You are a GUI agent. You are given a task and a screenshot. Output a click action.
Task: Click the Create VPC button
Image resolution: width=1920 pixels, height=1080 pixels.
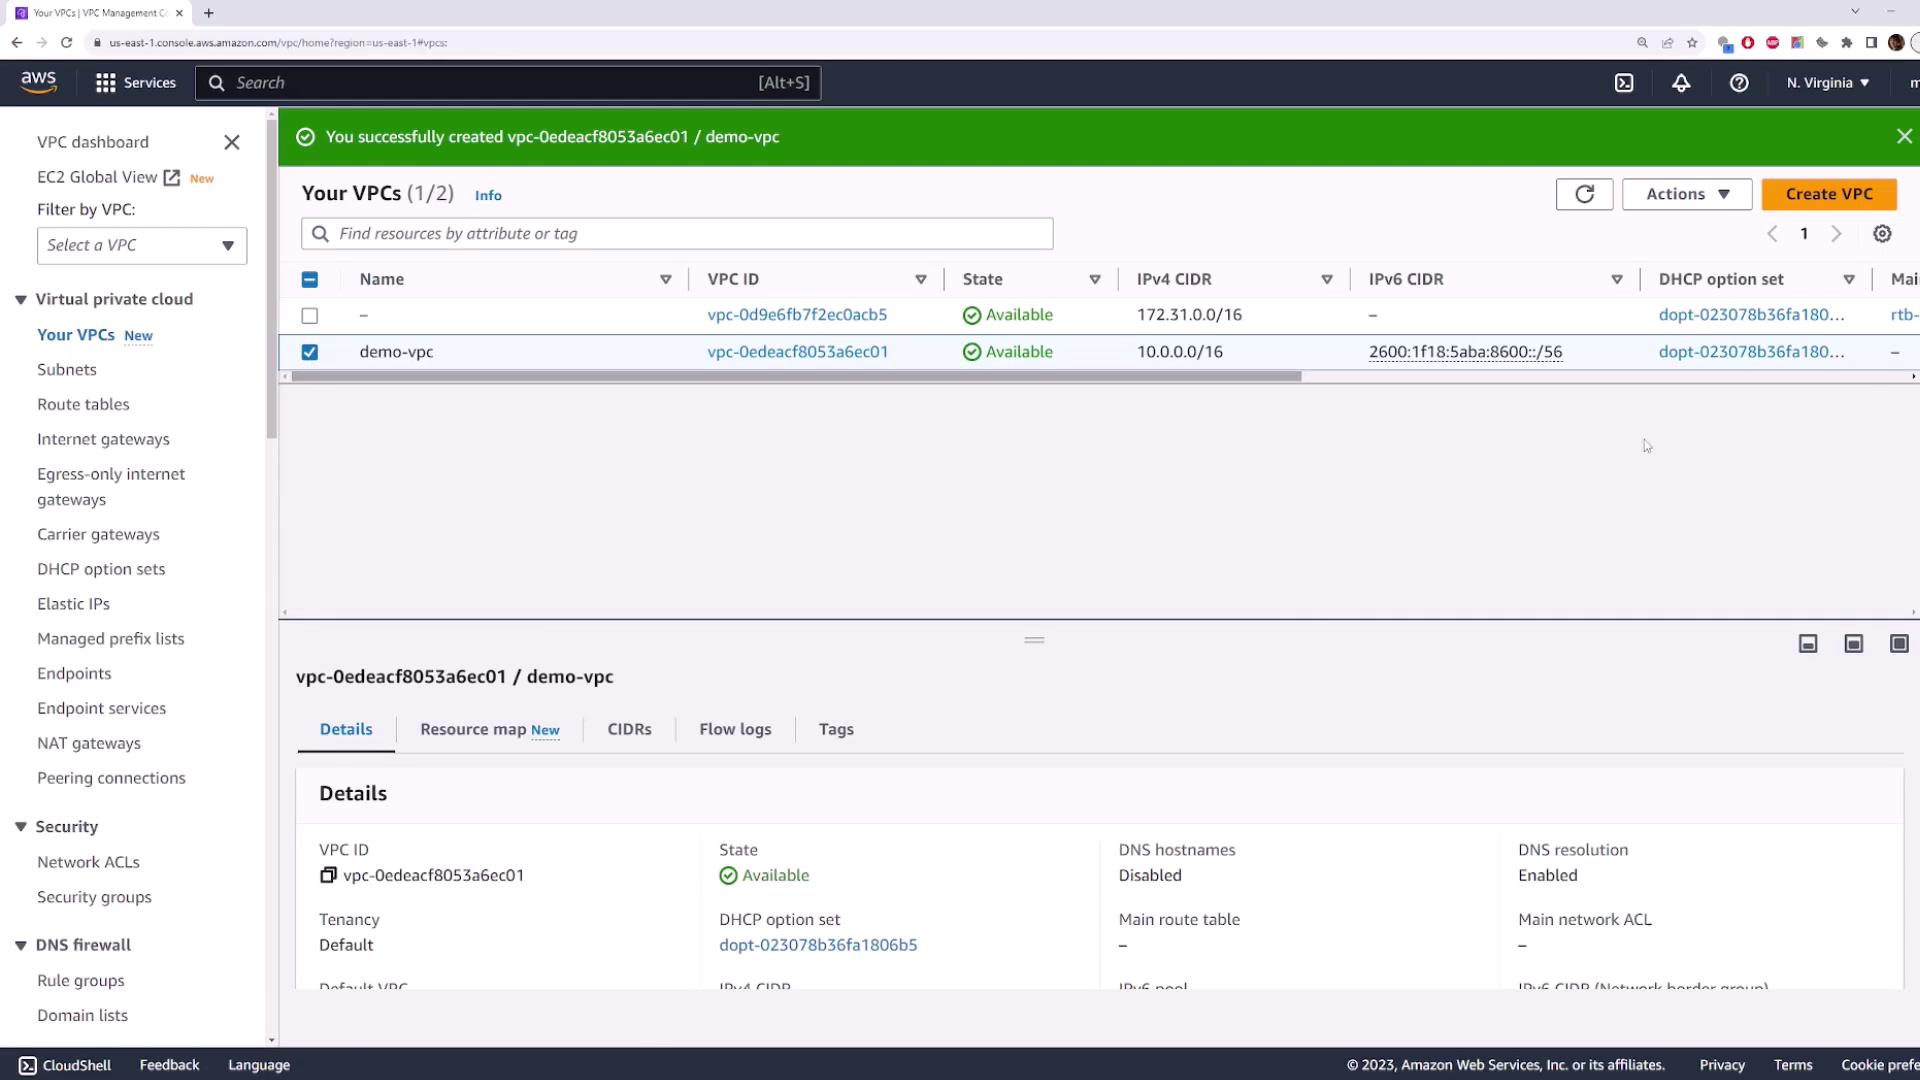coord(1828,194)
